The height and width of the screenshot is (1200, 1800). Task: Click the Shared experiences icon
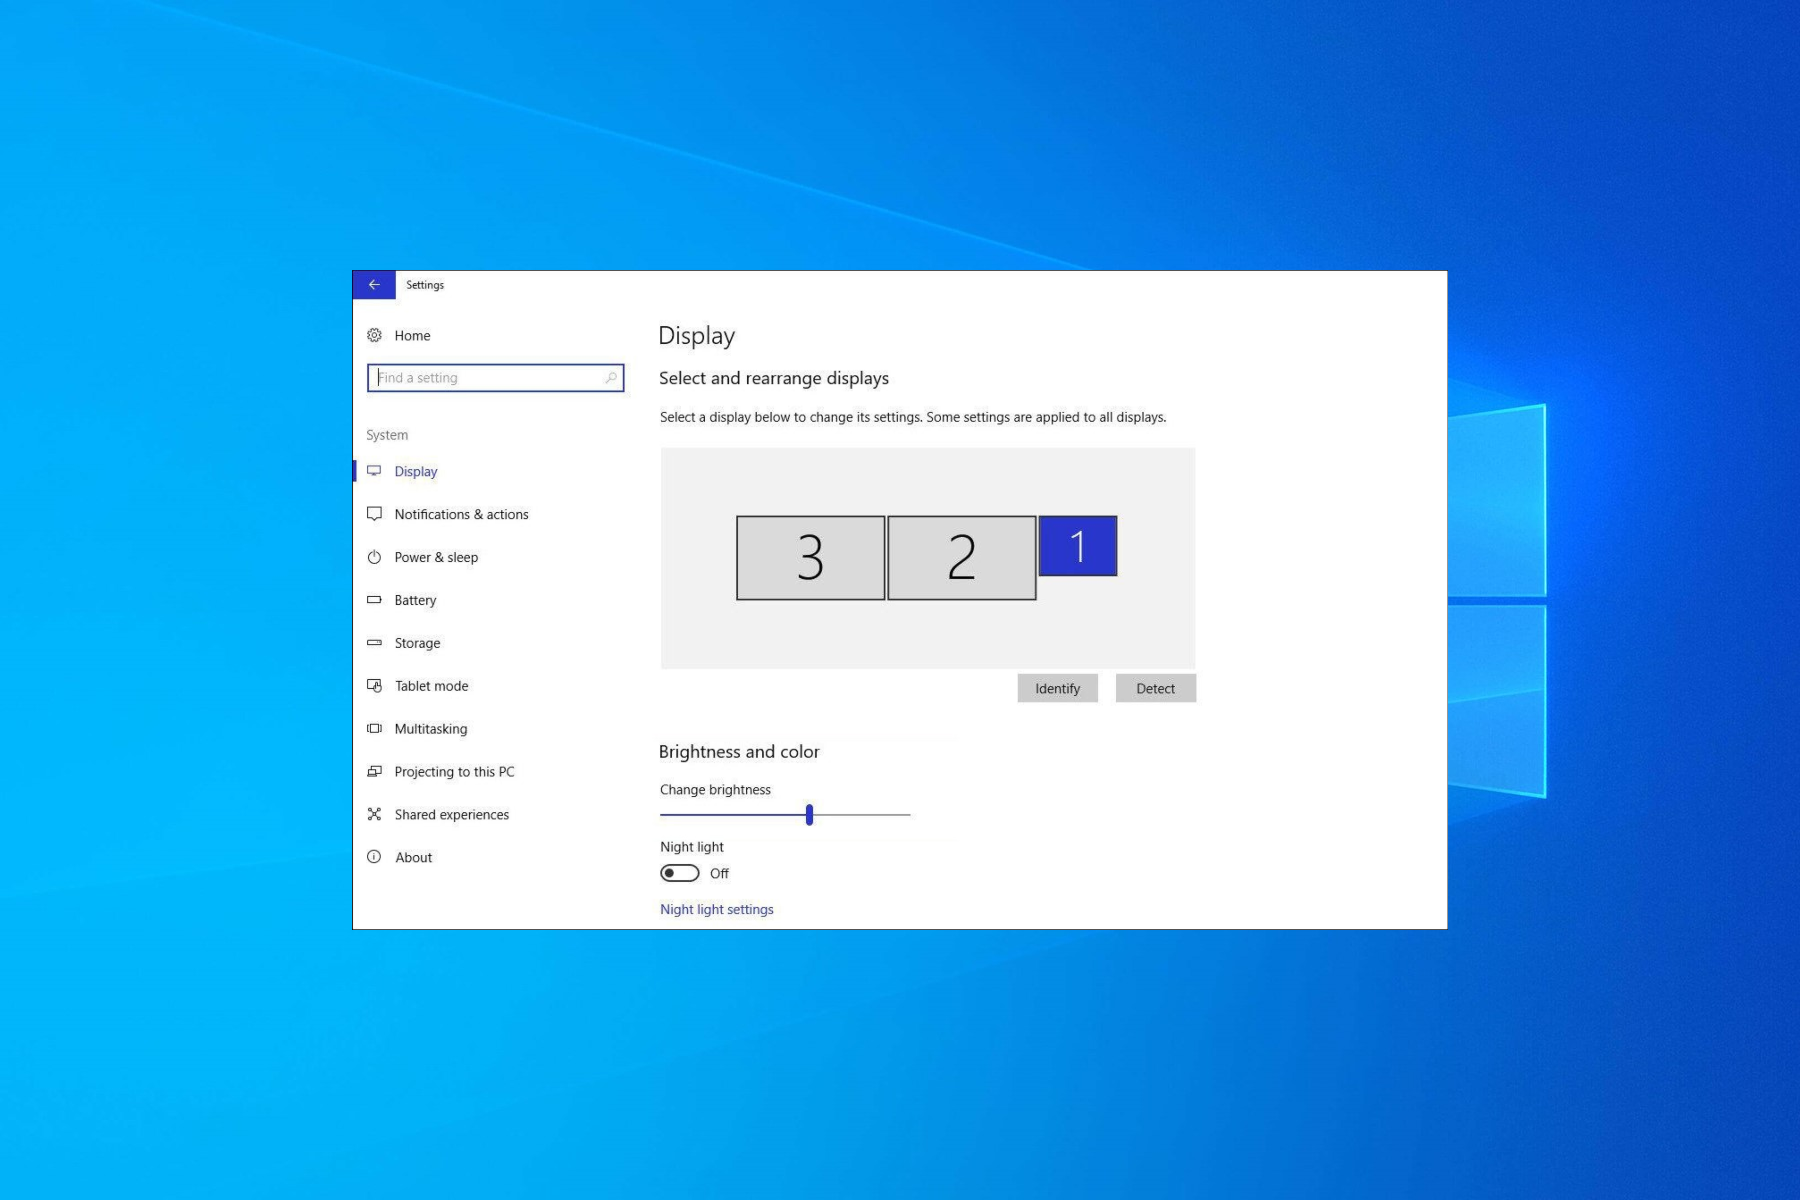point(374,815)
